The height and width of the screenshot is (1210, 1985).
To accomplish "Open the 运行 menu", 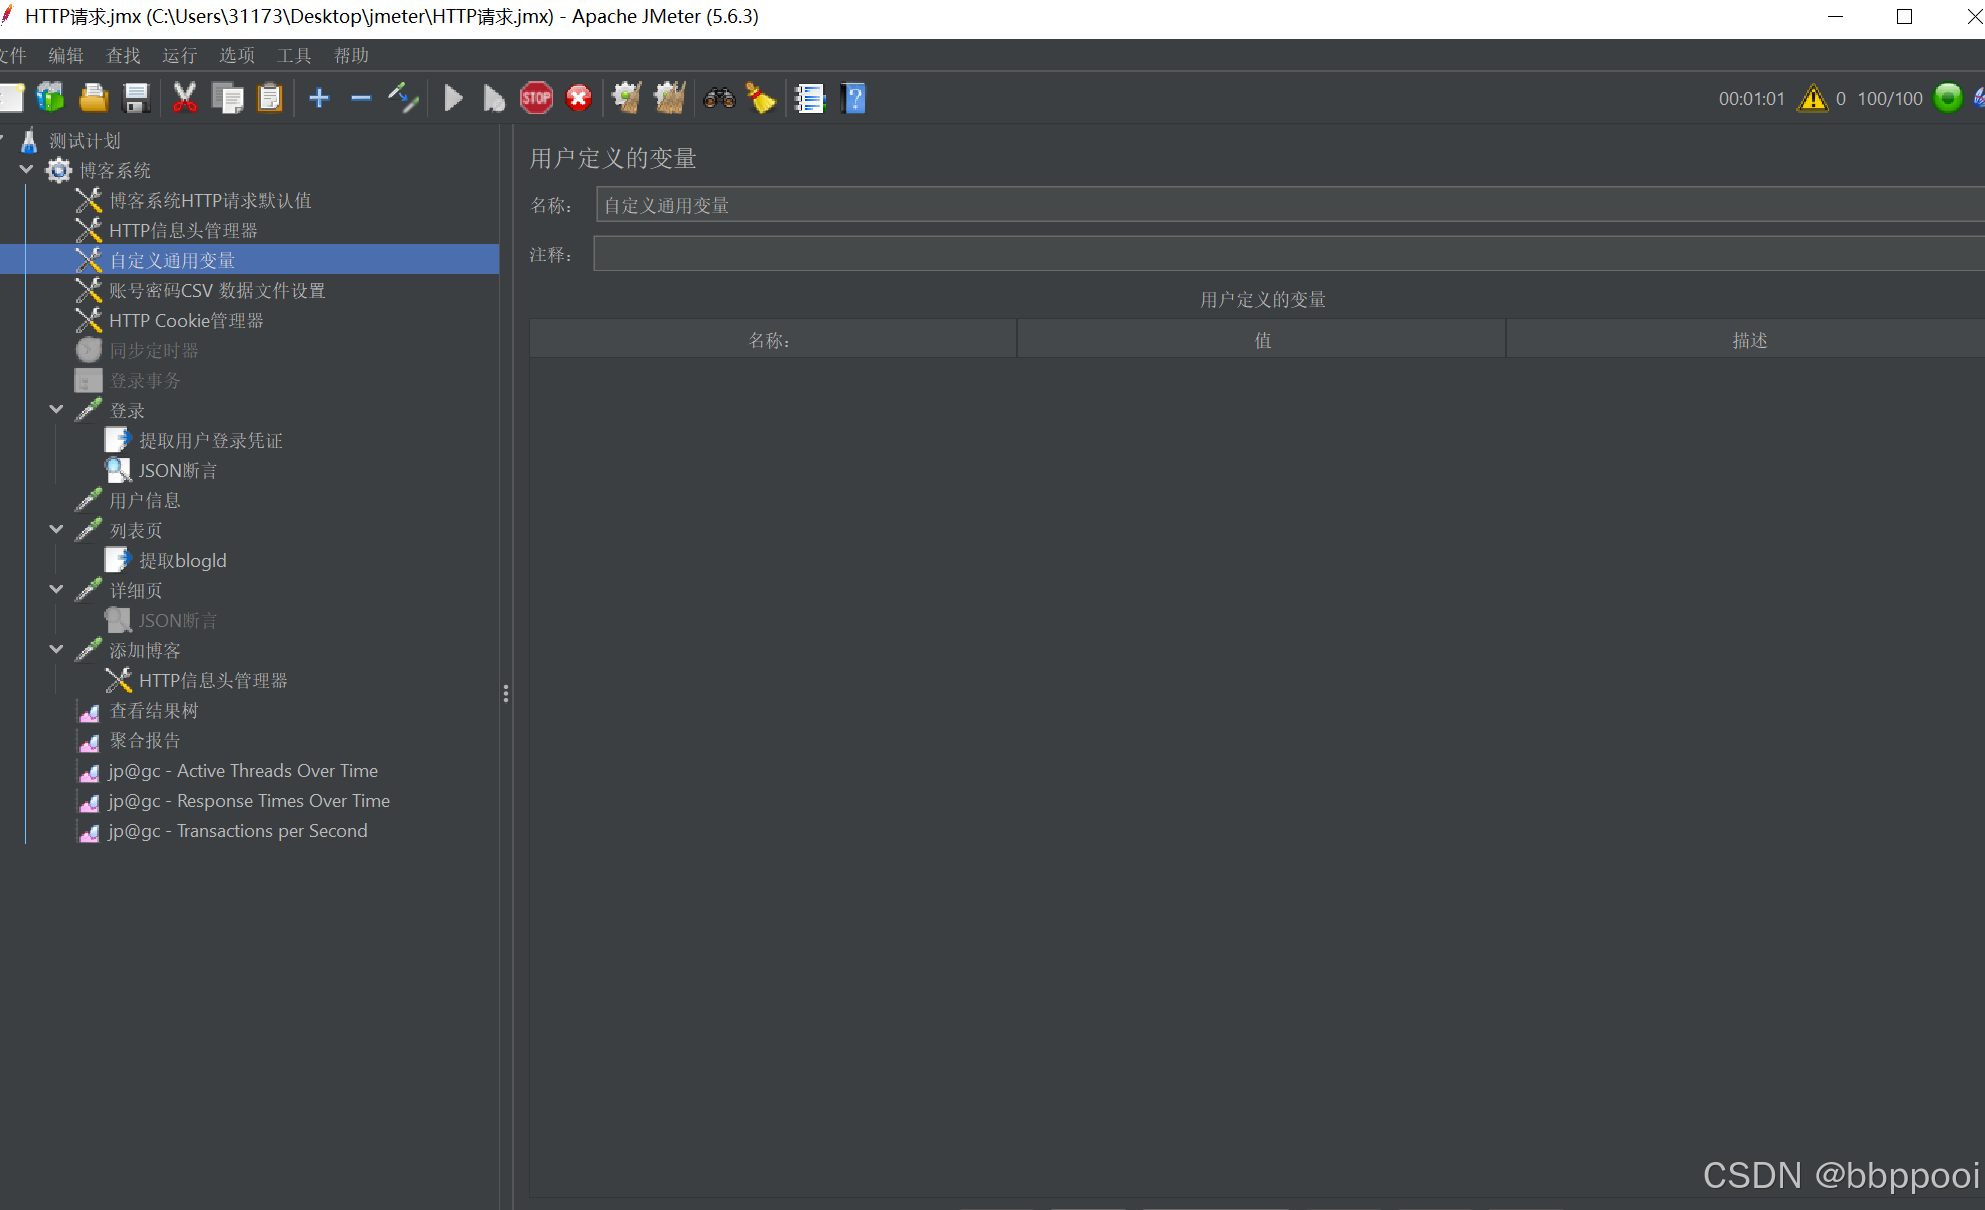I will [180, 56].
